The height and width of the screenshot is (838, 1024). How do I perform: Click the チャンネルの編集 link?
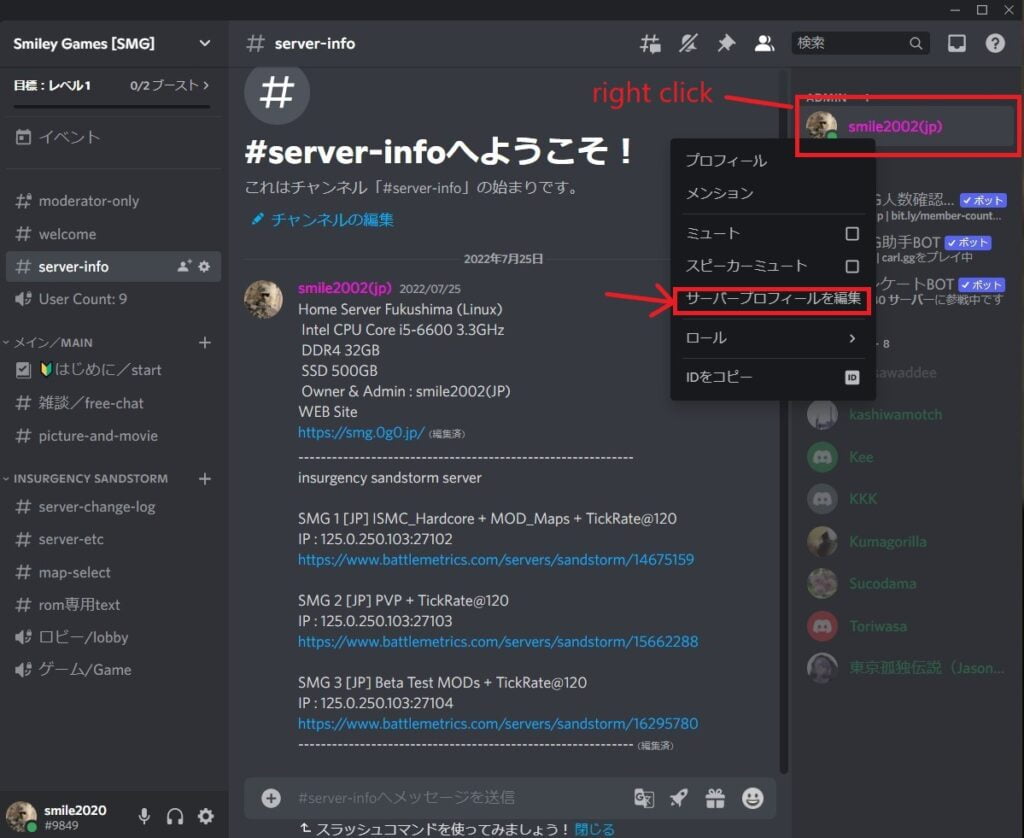[x=332, y=219]
